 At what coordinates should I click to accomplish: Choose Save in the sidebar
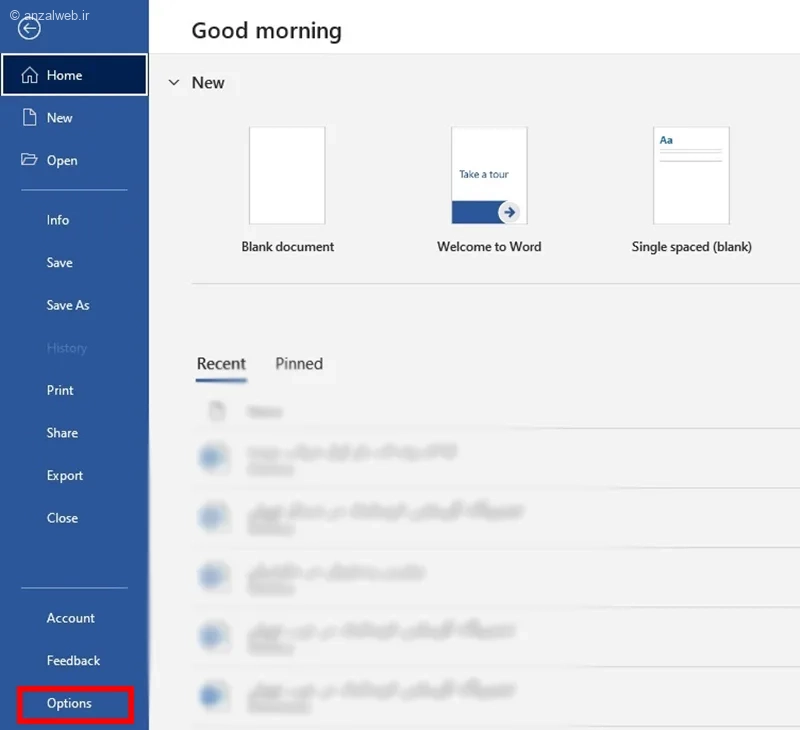(x=60, y=263)
